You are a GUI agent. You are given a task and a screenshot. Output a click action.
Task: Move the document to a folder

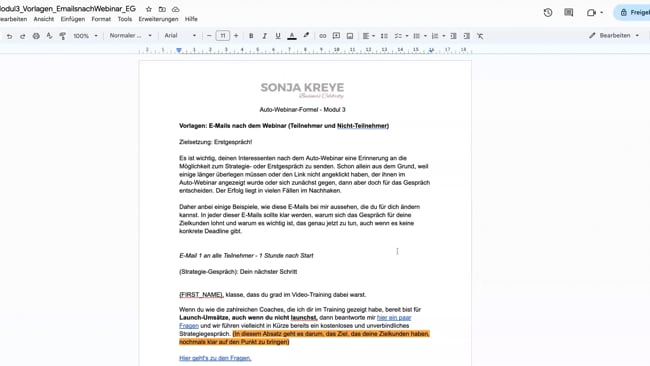click(x=162, y=9)
